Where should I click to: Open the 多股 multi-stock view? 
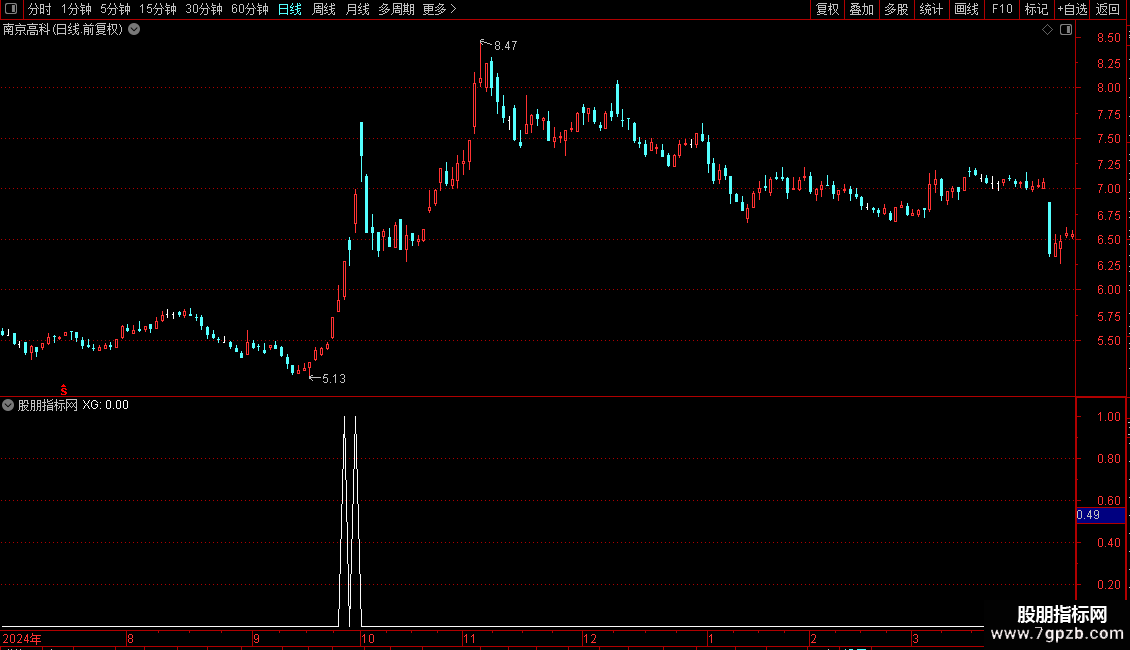point(896,9)
